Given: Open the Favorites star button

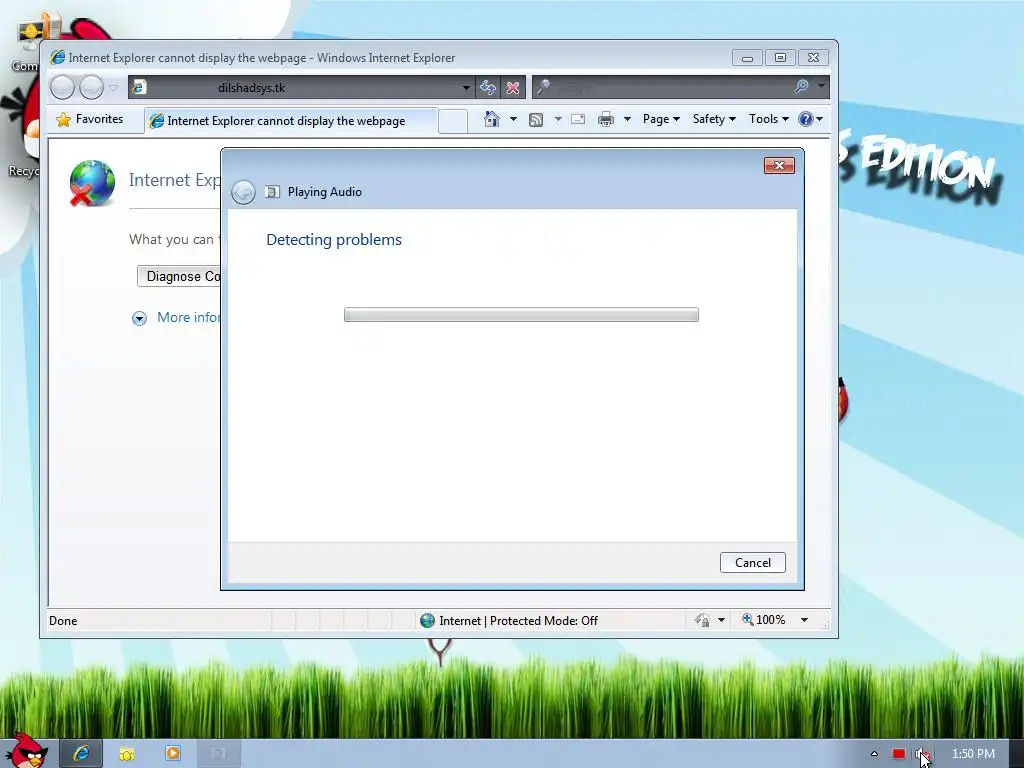Looking at the screenshot, I should pyautogui.click(x=90, y=119).
